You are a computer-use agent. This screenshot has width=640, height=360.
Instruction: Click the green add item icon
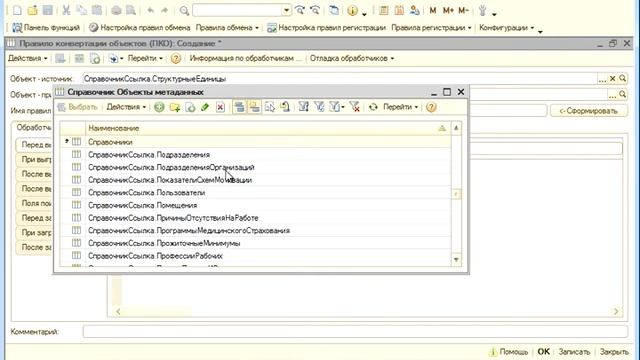click(159, 107)
